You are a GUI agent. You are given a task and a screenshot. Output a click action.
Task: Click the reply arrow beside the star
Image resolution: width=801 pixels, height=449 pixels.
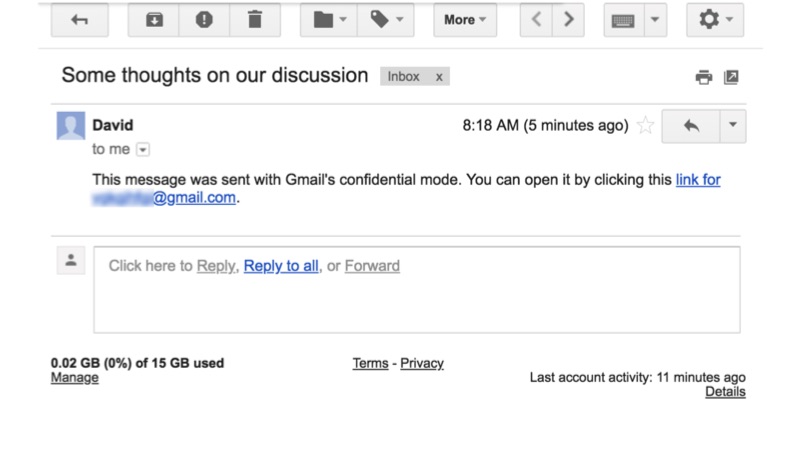pyautogui.click(x=690, y=125)
